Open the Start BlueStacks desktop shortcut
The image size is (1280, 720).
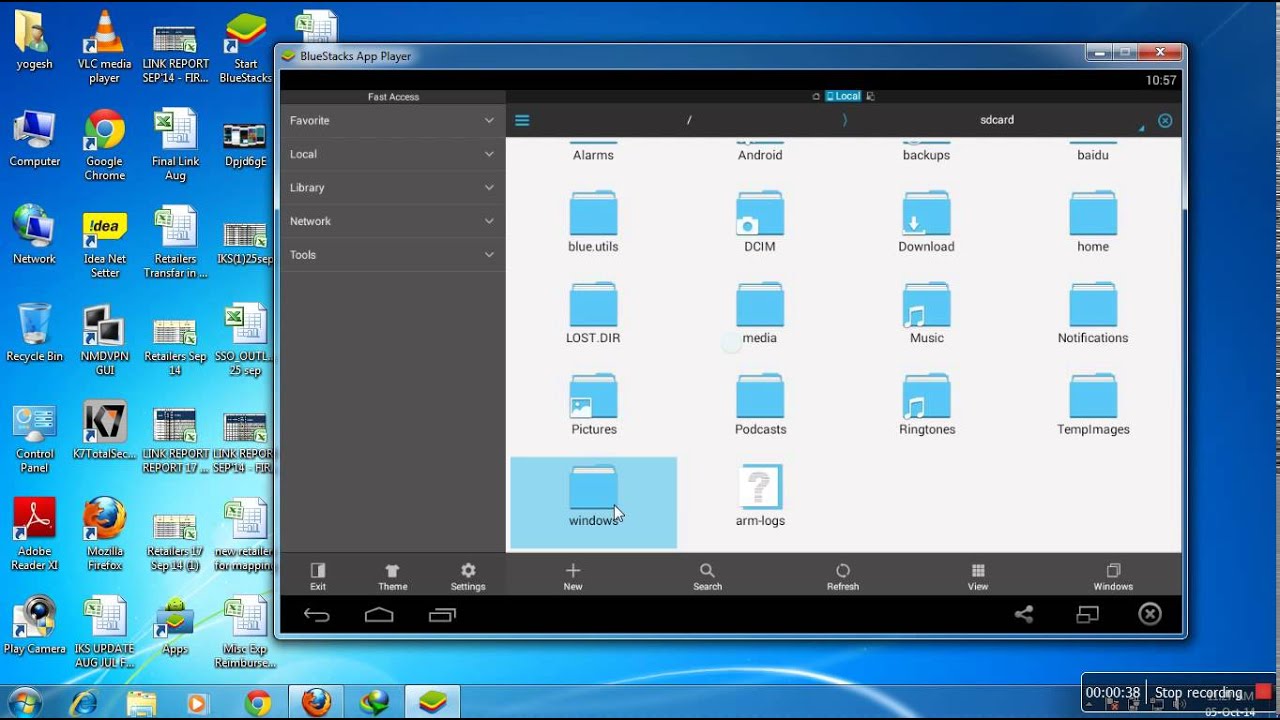pyautogui.click(x=245, y=48)
